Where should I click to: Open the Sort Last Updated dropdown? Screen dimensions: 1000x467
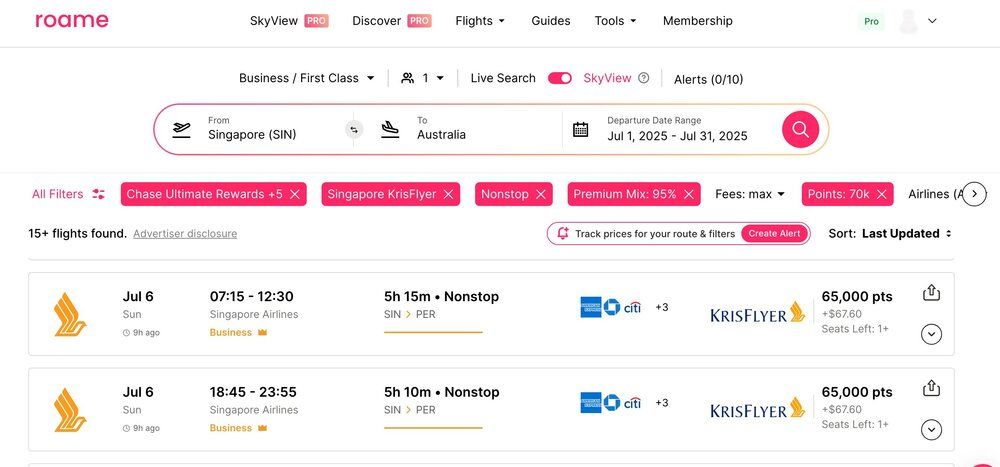point(906,233)
